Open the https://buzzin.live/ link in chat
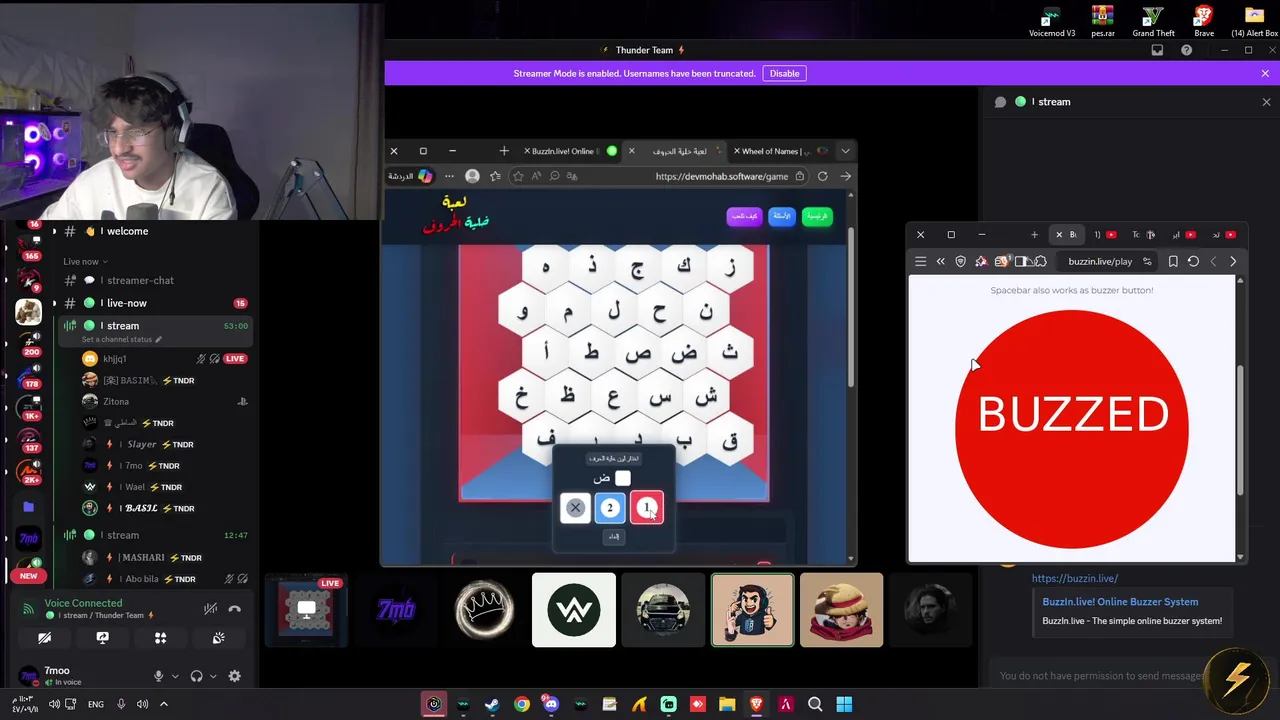This screenshot has height=720, width=1280. pos(1074,578)
